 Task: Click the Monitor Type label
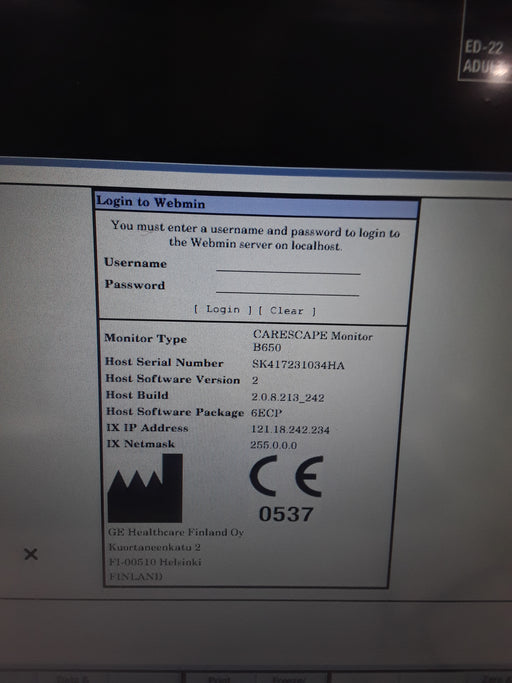click(146, 338)
